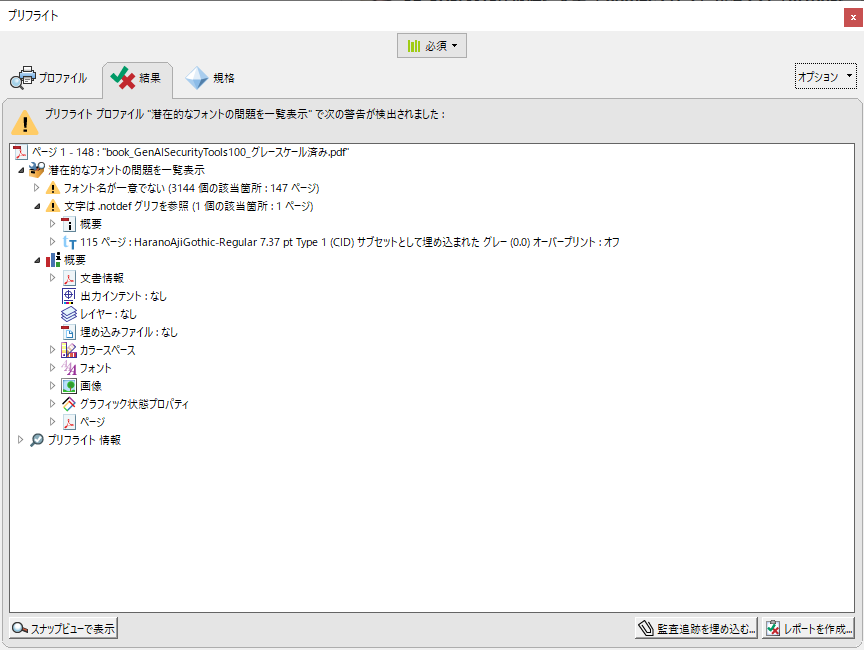Screen dimensions: 864x650
Task: Select the 115 ページ HaranoAjiGothic-Regular entry
Action: point(350,242)
